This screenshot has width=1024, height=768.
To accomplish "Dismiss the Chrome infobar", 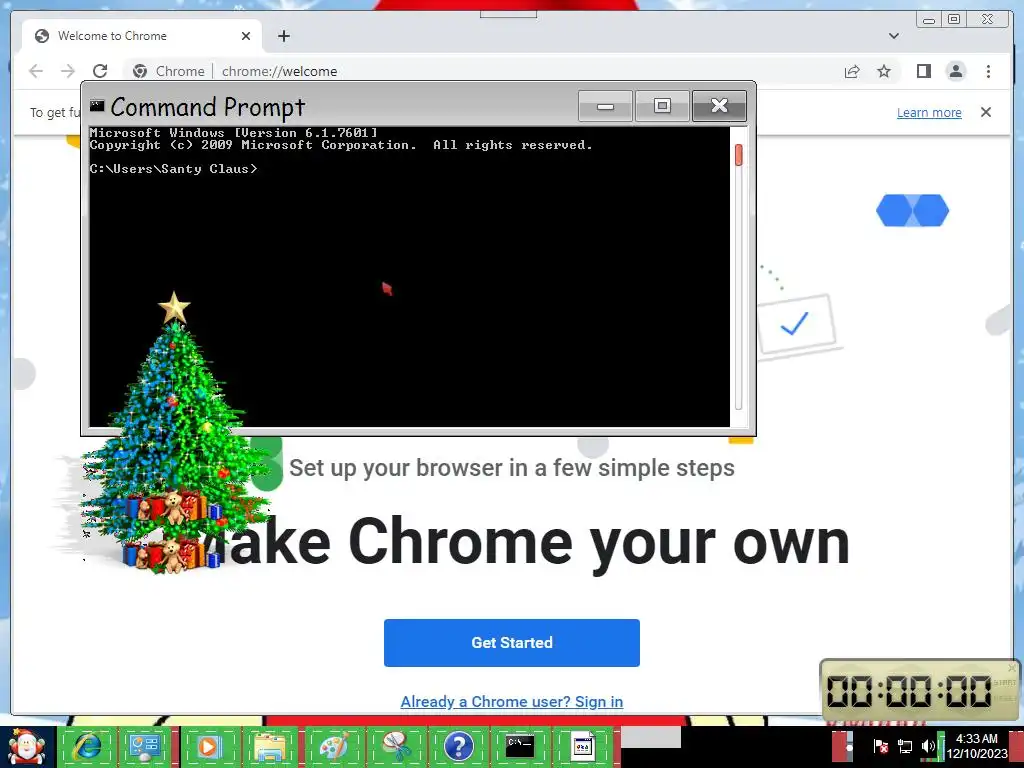I will tap(986, 112).
